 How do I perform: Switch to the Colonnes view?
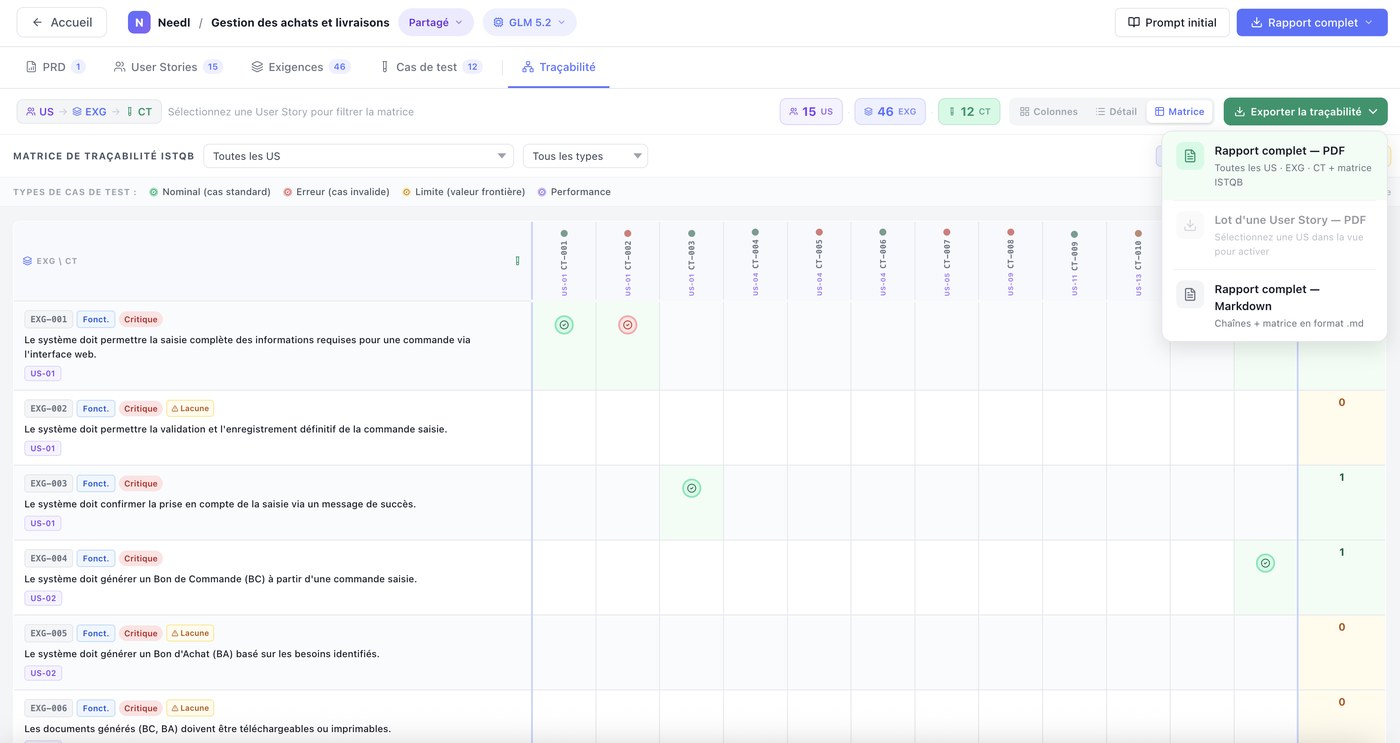tap(1048, 112)
